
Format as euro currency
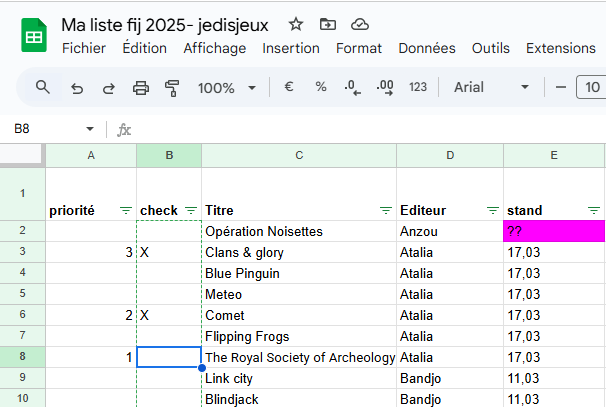[x=289, y=87]
